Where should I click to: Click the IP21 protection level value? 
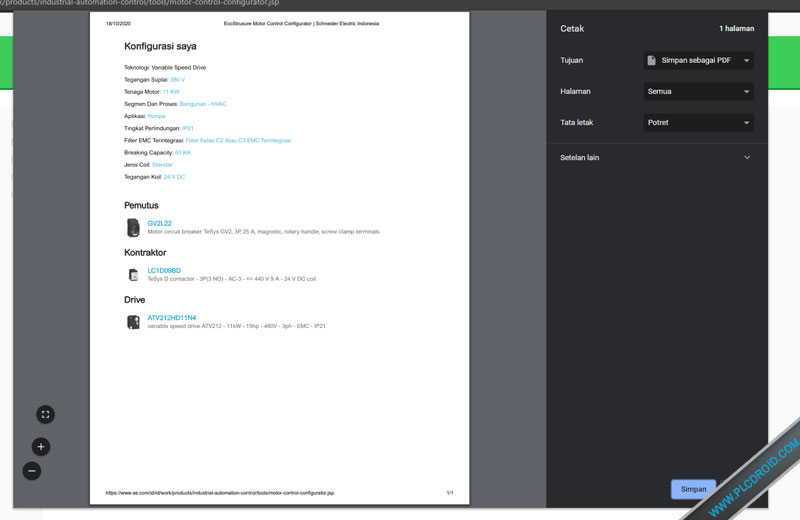188,129
